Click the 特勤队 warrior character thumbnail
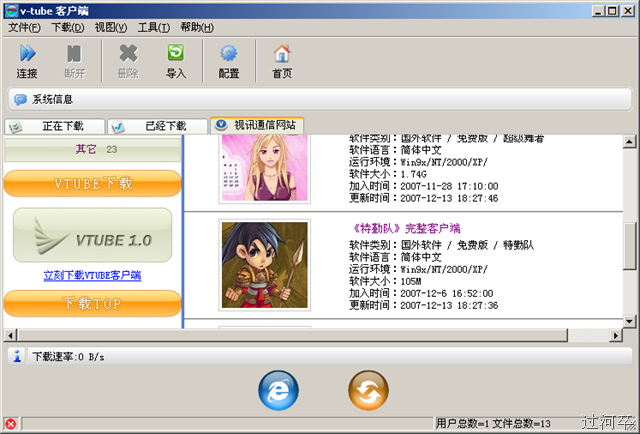This screenshot has width=640, height=434. coord(264,265)
